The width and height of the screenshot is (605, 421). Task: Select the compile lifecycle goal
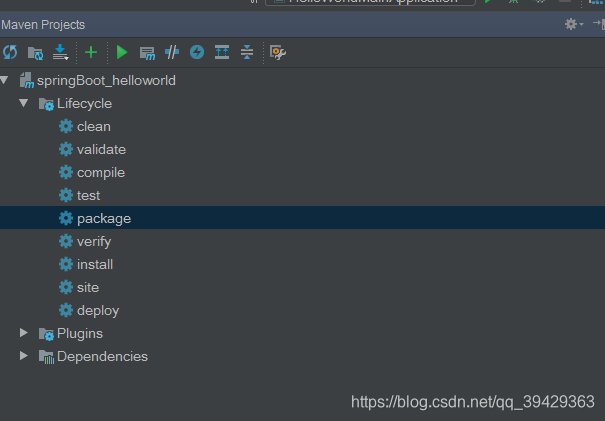[101, 172]
